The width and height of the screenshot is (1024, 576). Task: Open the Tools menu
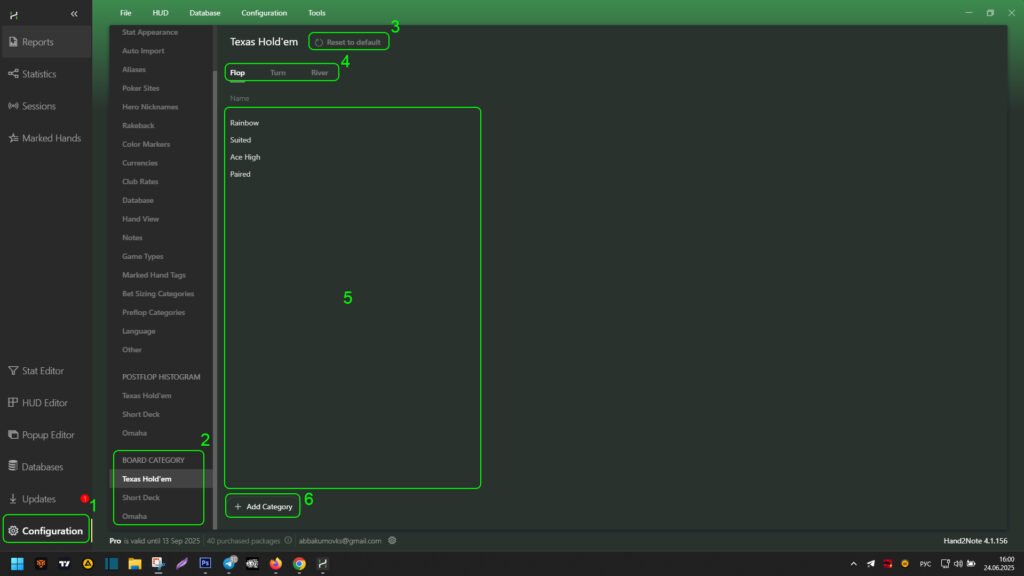316,13
